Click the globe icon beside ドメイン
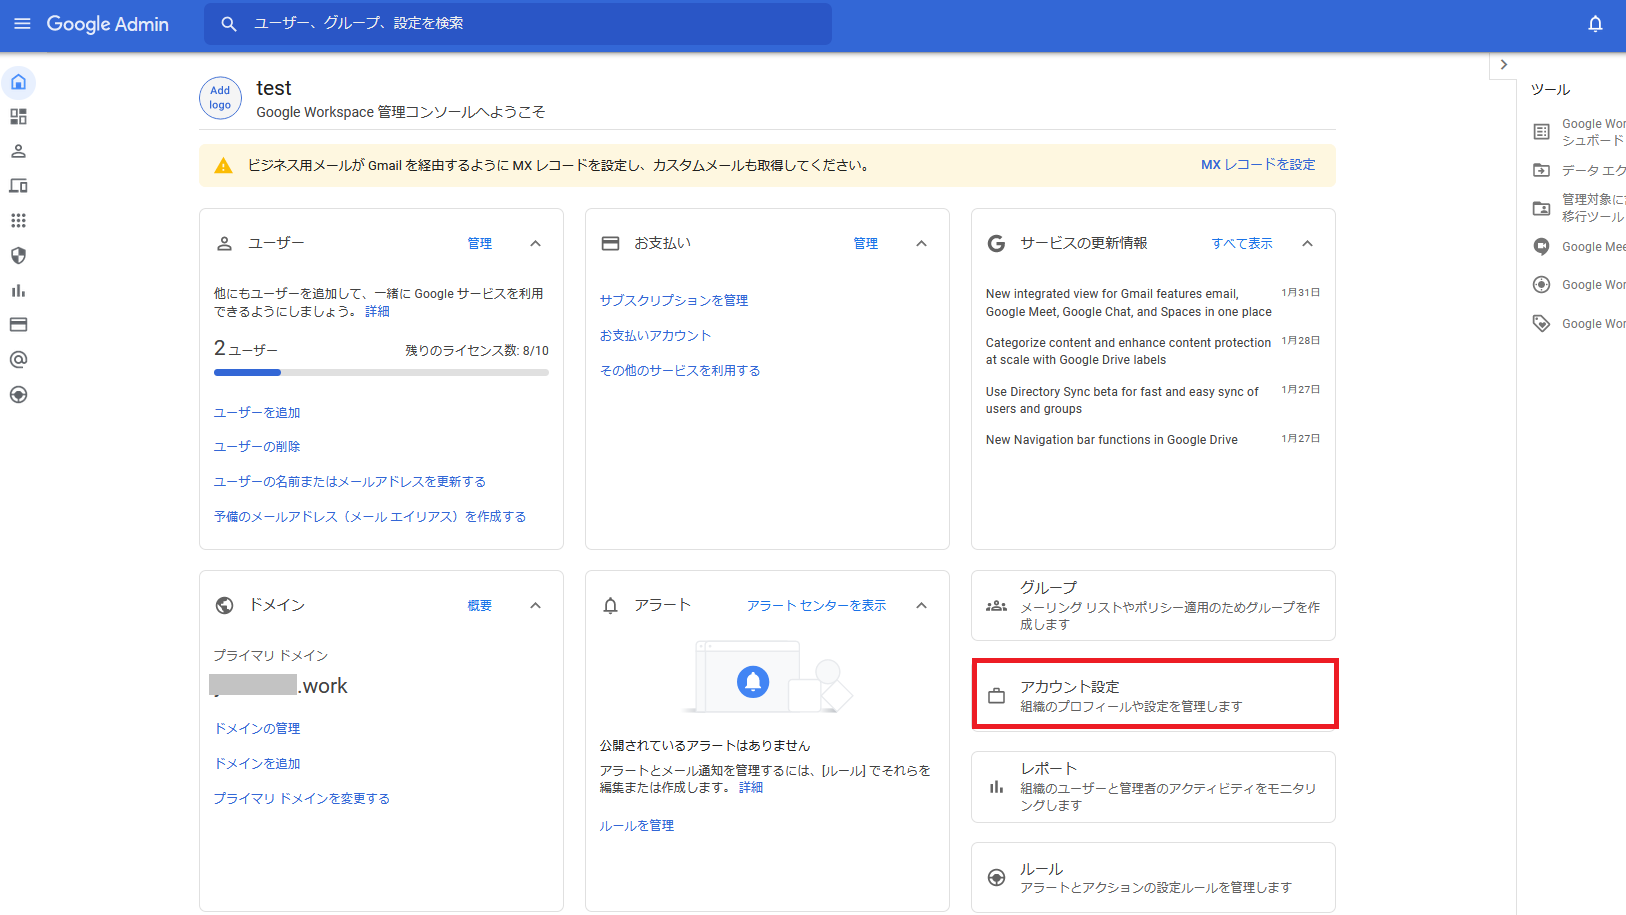Viewport: 1626px width, 915px height. pyautogui.click(x=225, y=605)
